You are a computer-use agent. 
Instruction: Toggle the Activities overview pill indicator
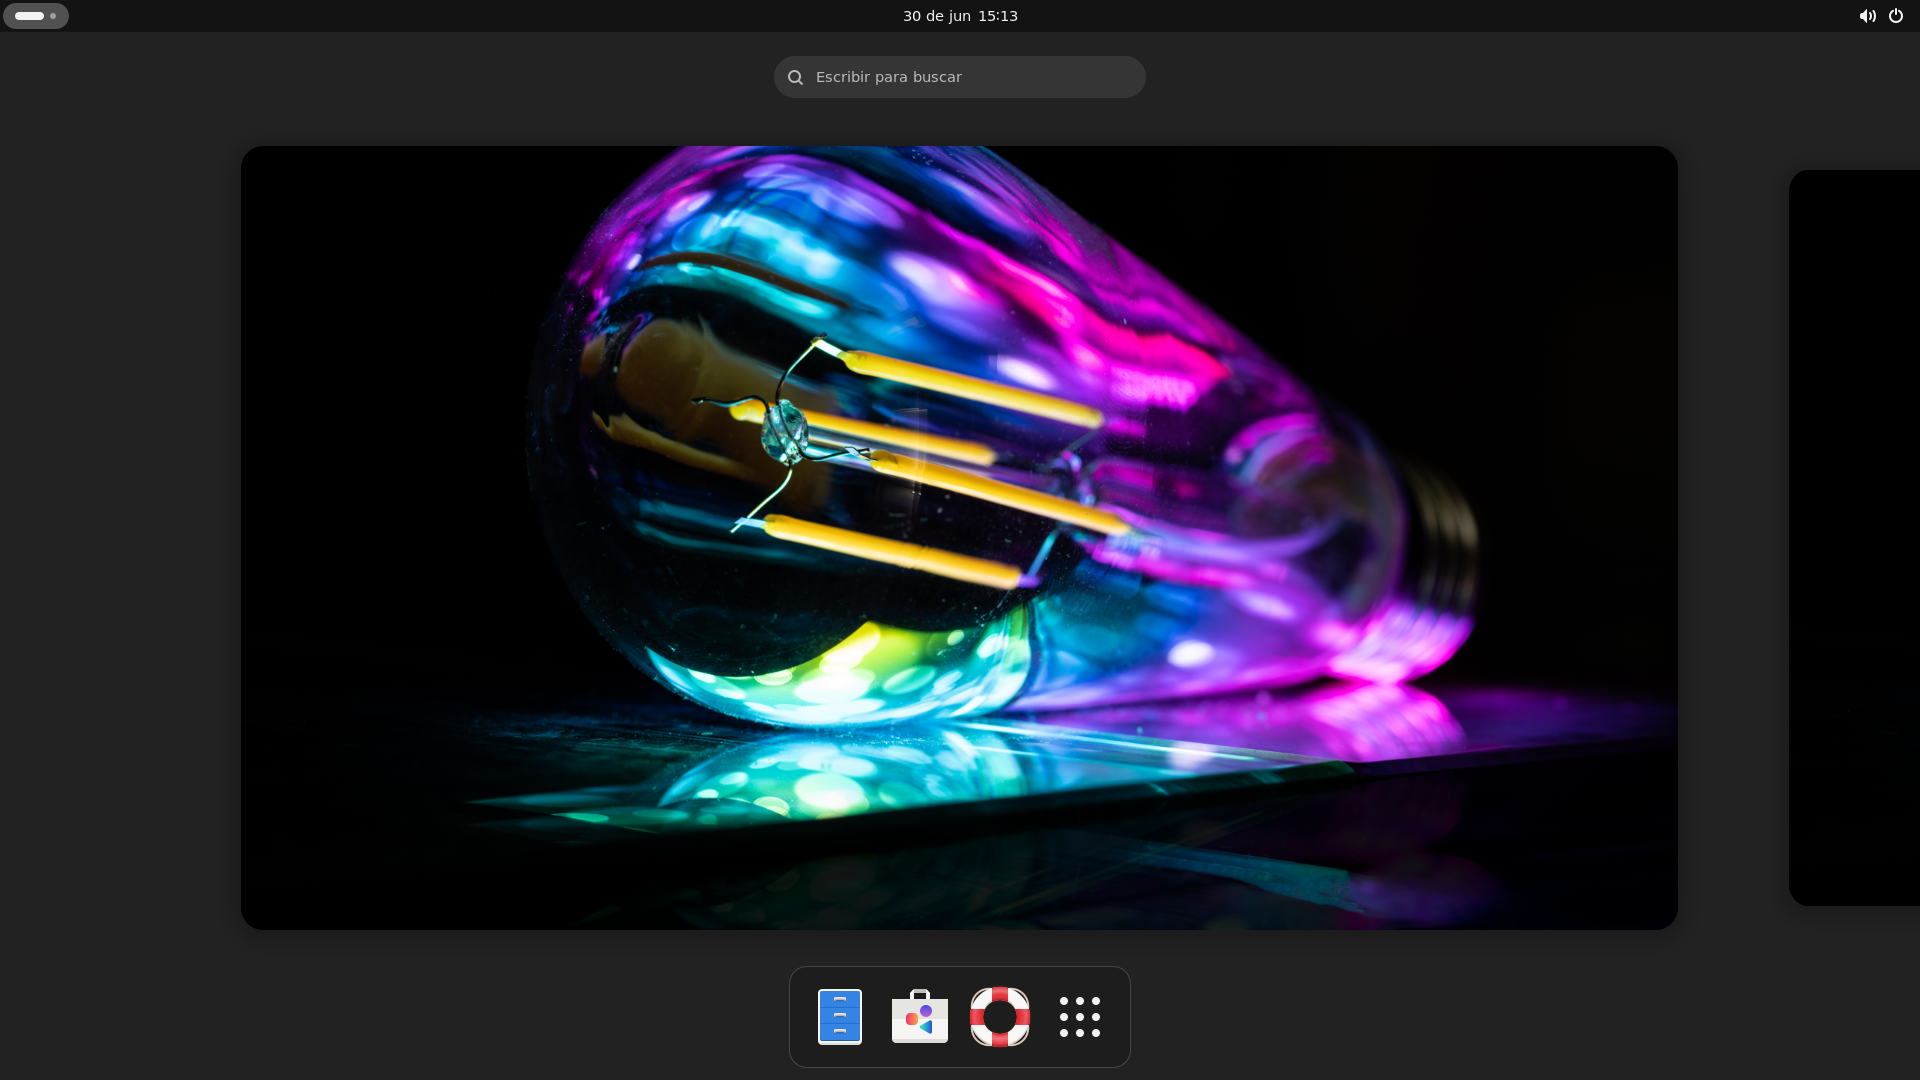point(36,16)
